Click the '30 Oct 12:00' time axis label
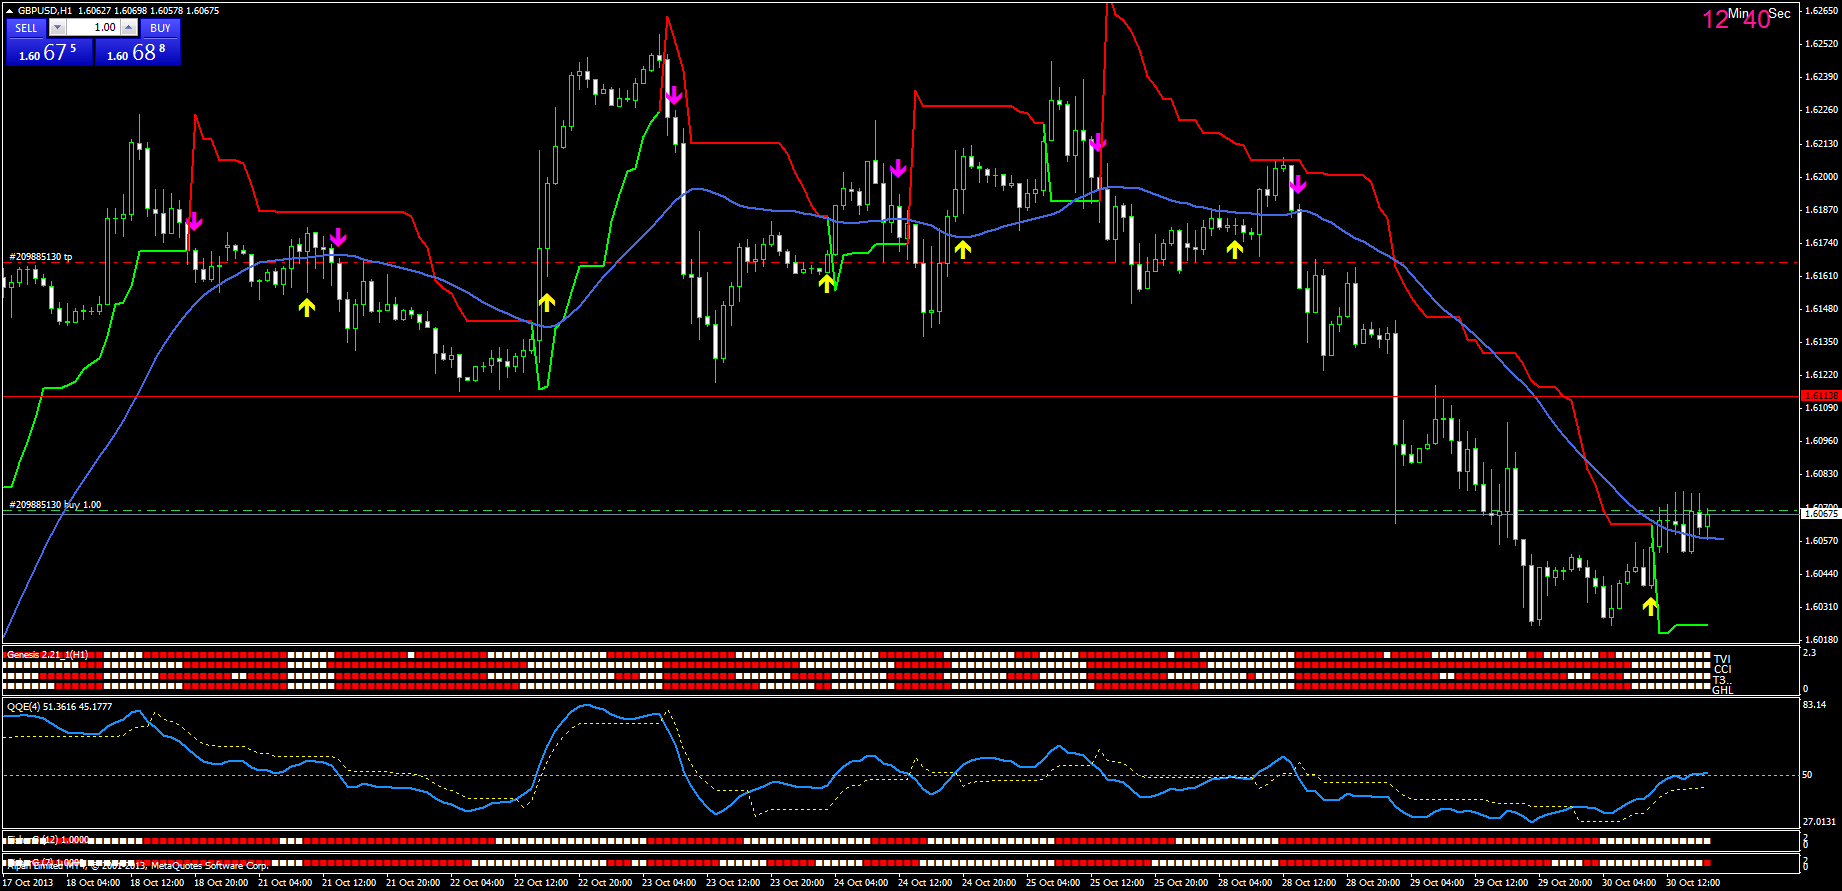1842x891 pixels. tap(1693, 883)
